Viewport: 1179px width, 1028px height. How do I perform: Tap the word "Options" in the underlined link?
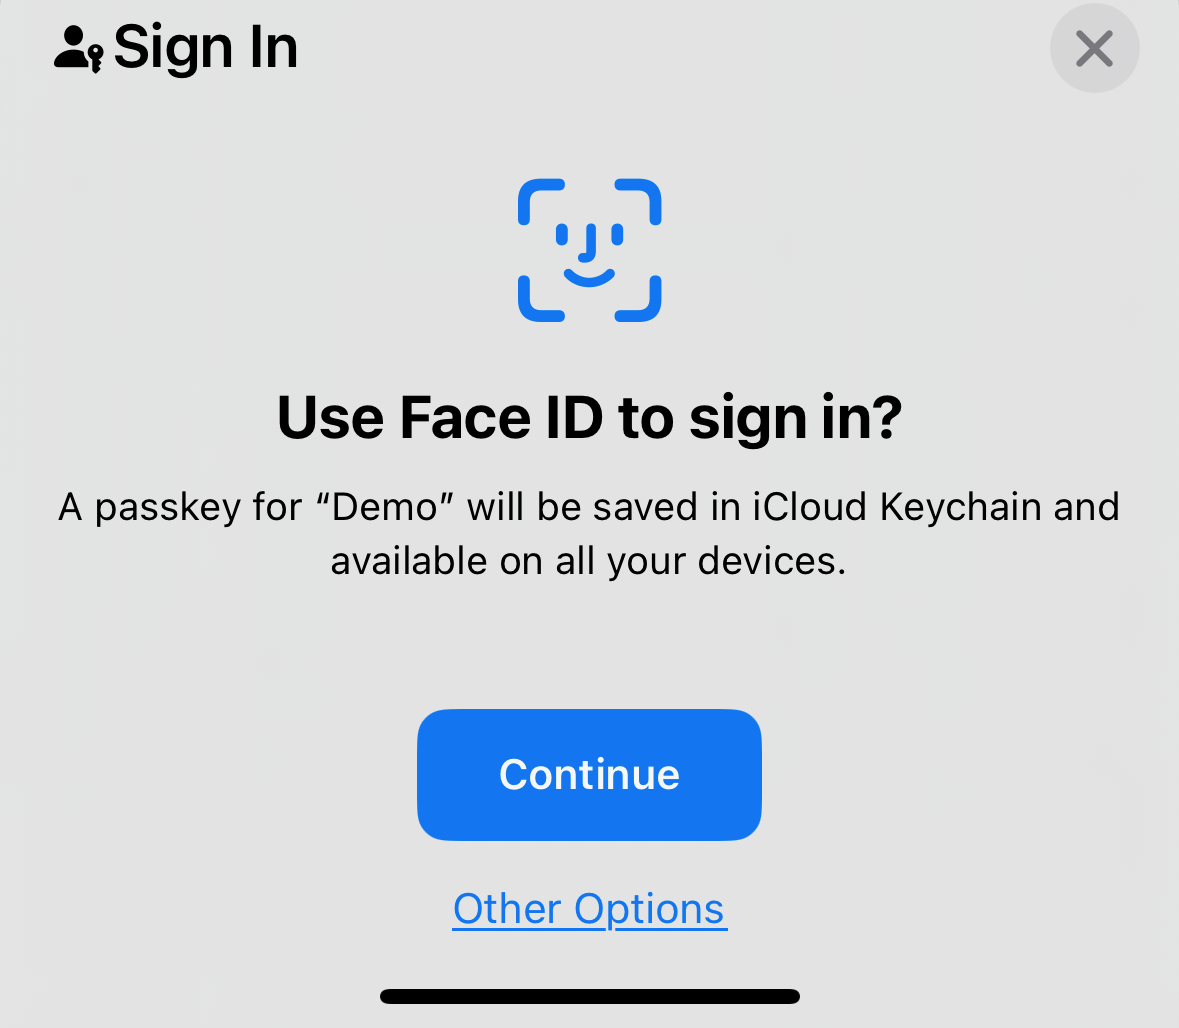(x=649, y=909)
